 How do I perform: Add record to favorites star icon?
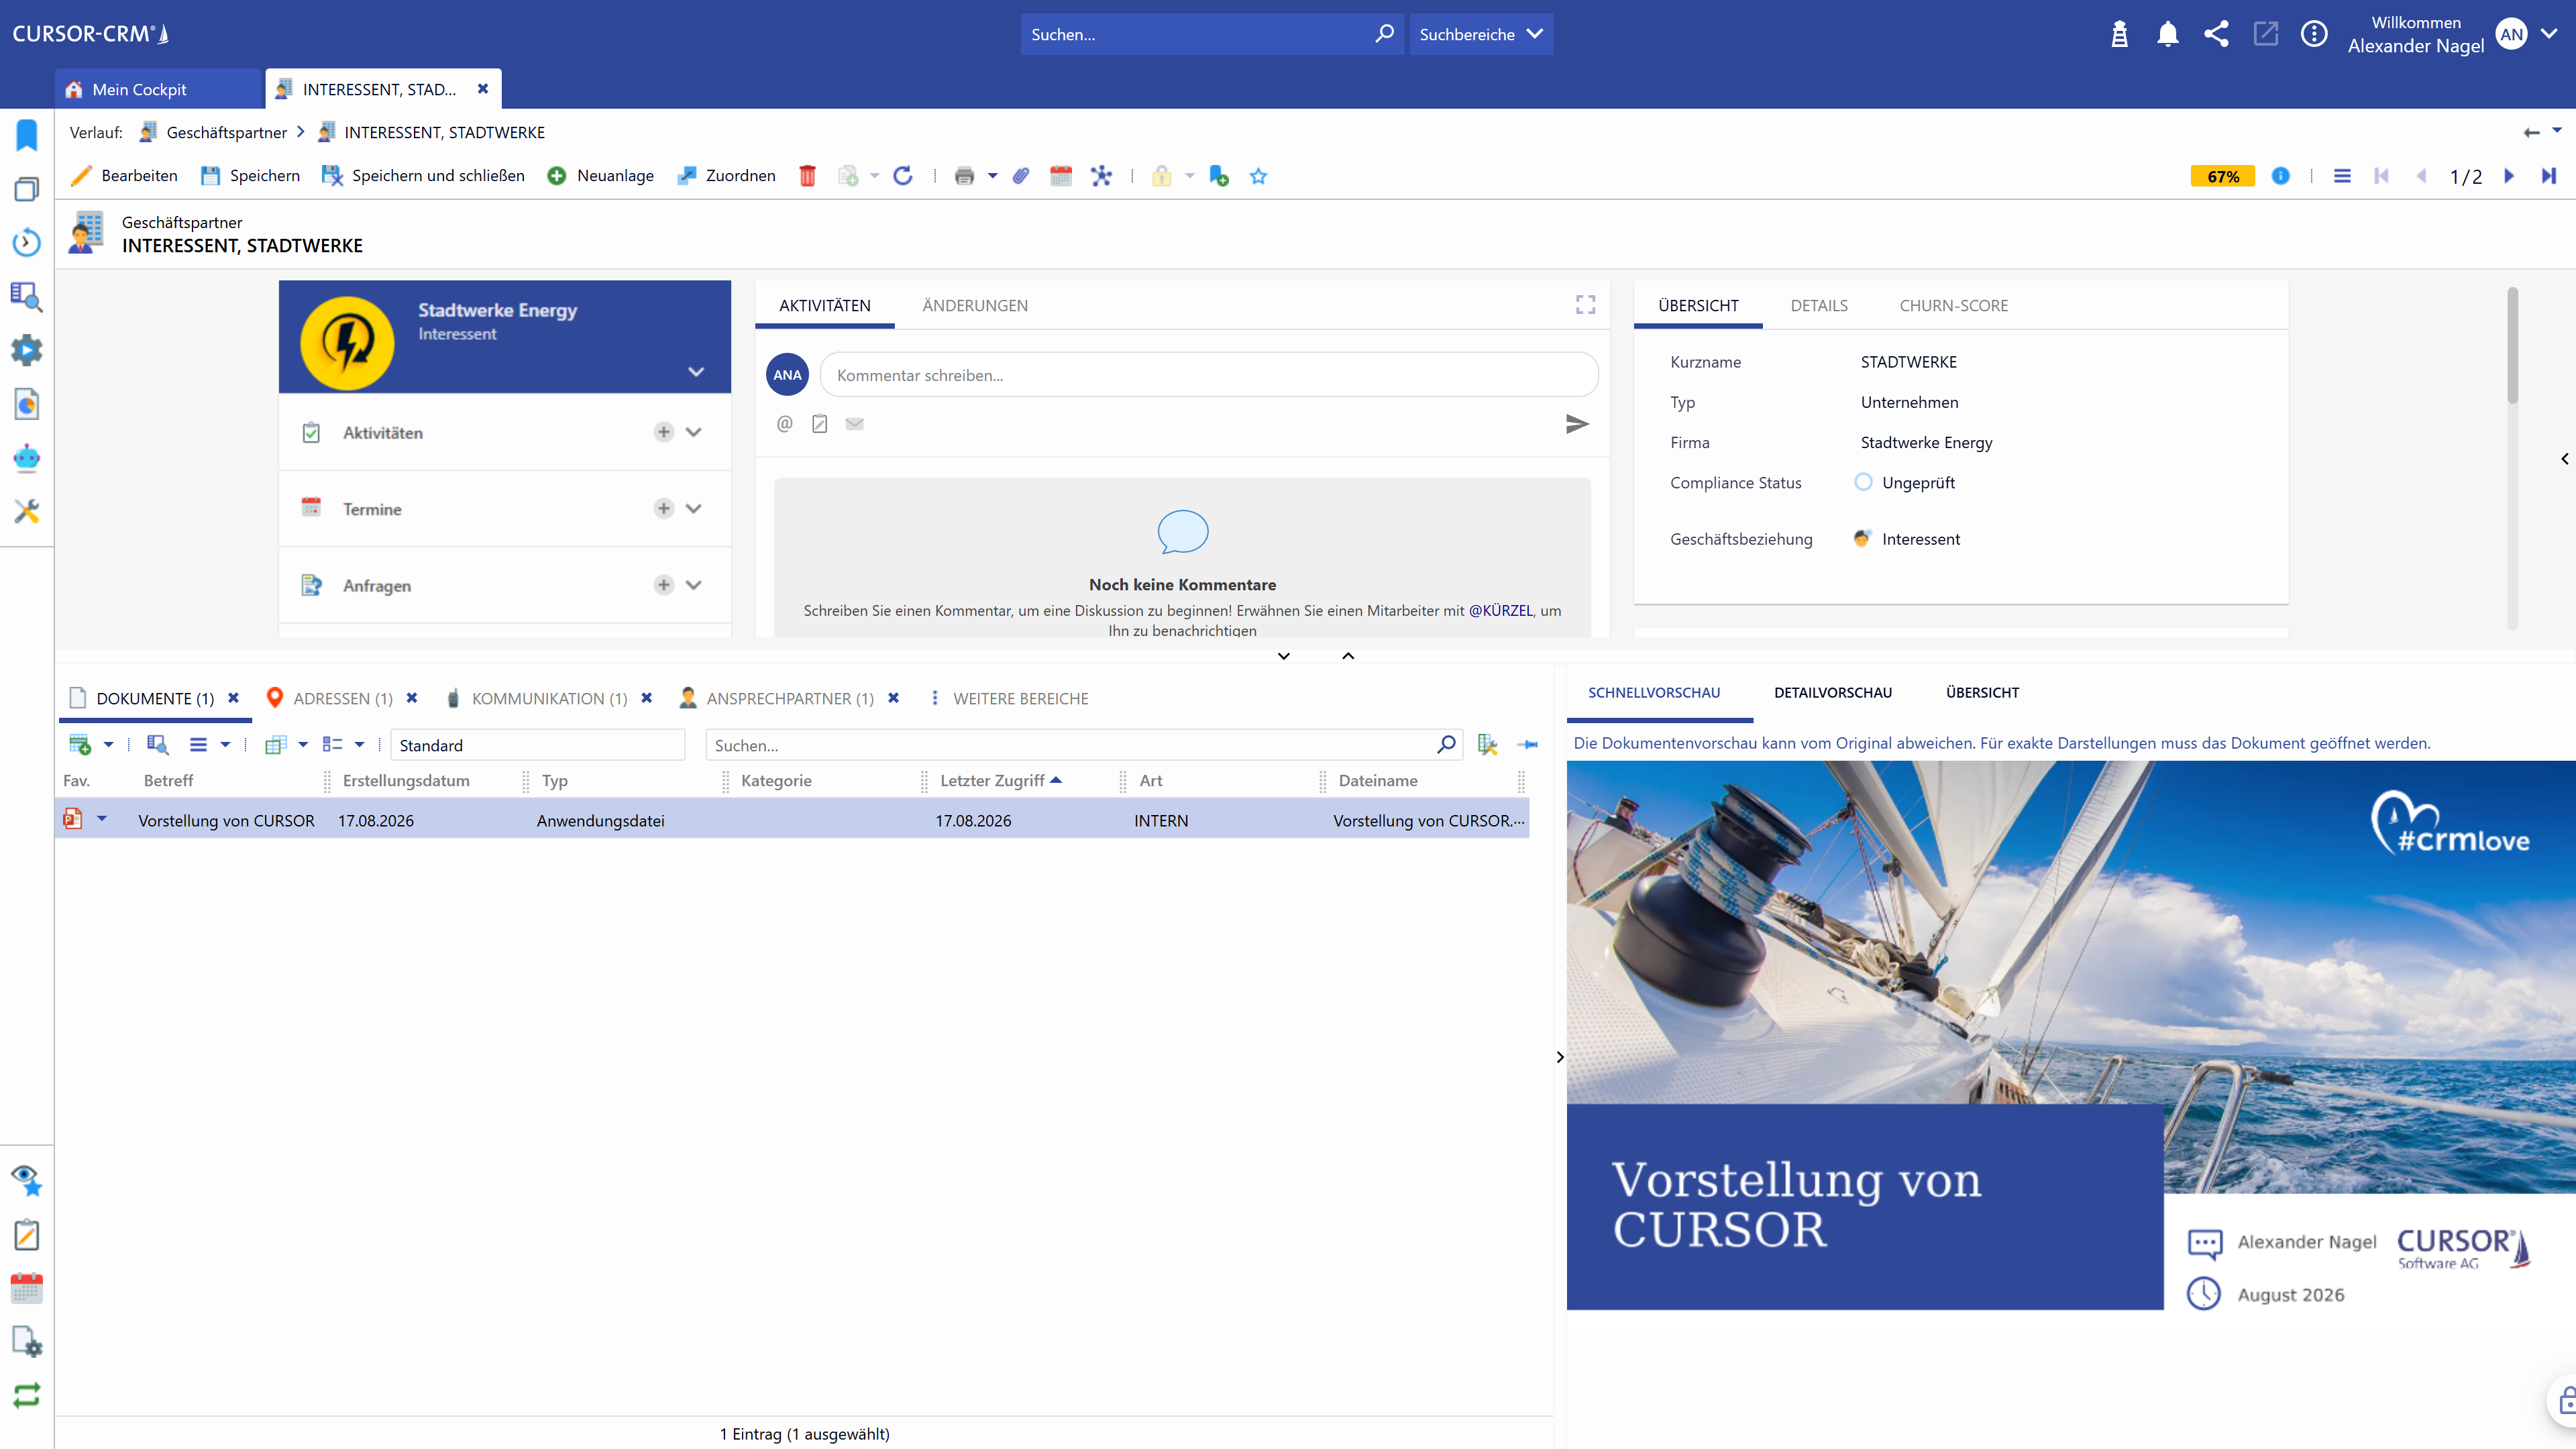1258,176
